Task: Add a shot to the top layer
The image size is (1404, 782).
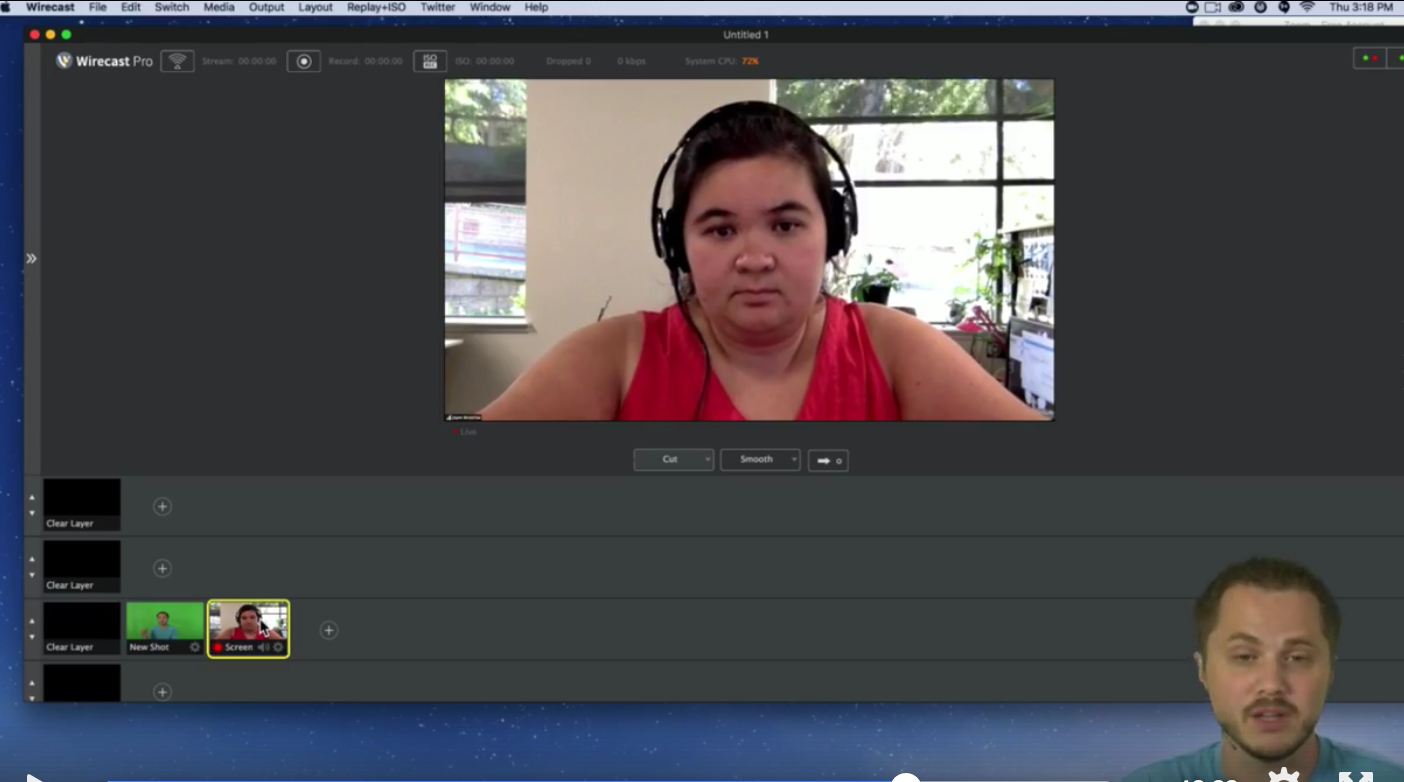Action: coord(162,506)
